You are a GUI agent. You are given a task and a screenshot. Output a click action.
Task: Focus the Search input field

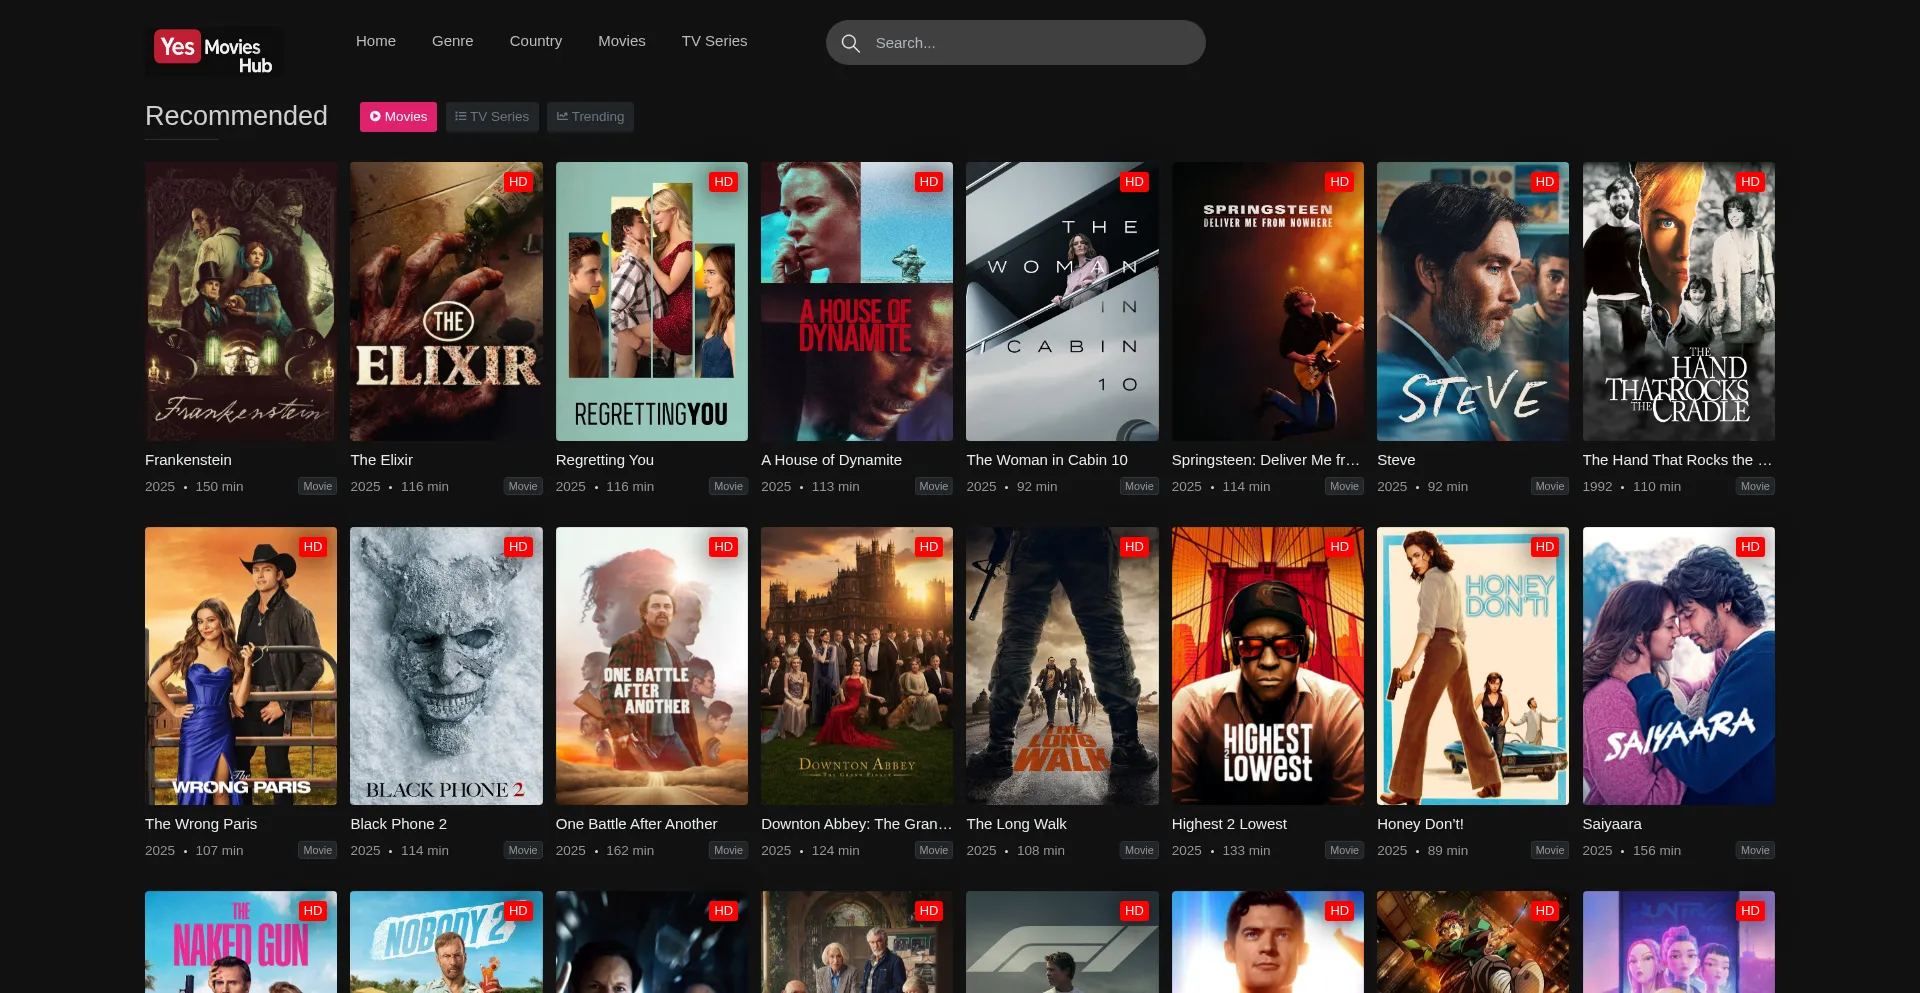(1030, 43)
